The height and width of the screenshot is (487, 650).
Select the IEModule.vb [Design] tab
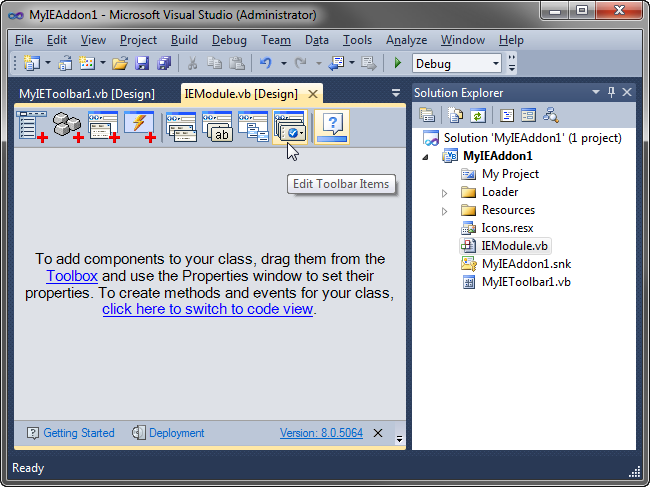point(241,94)
